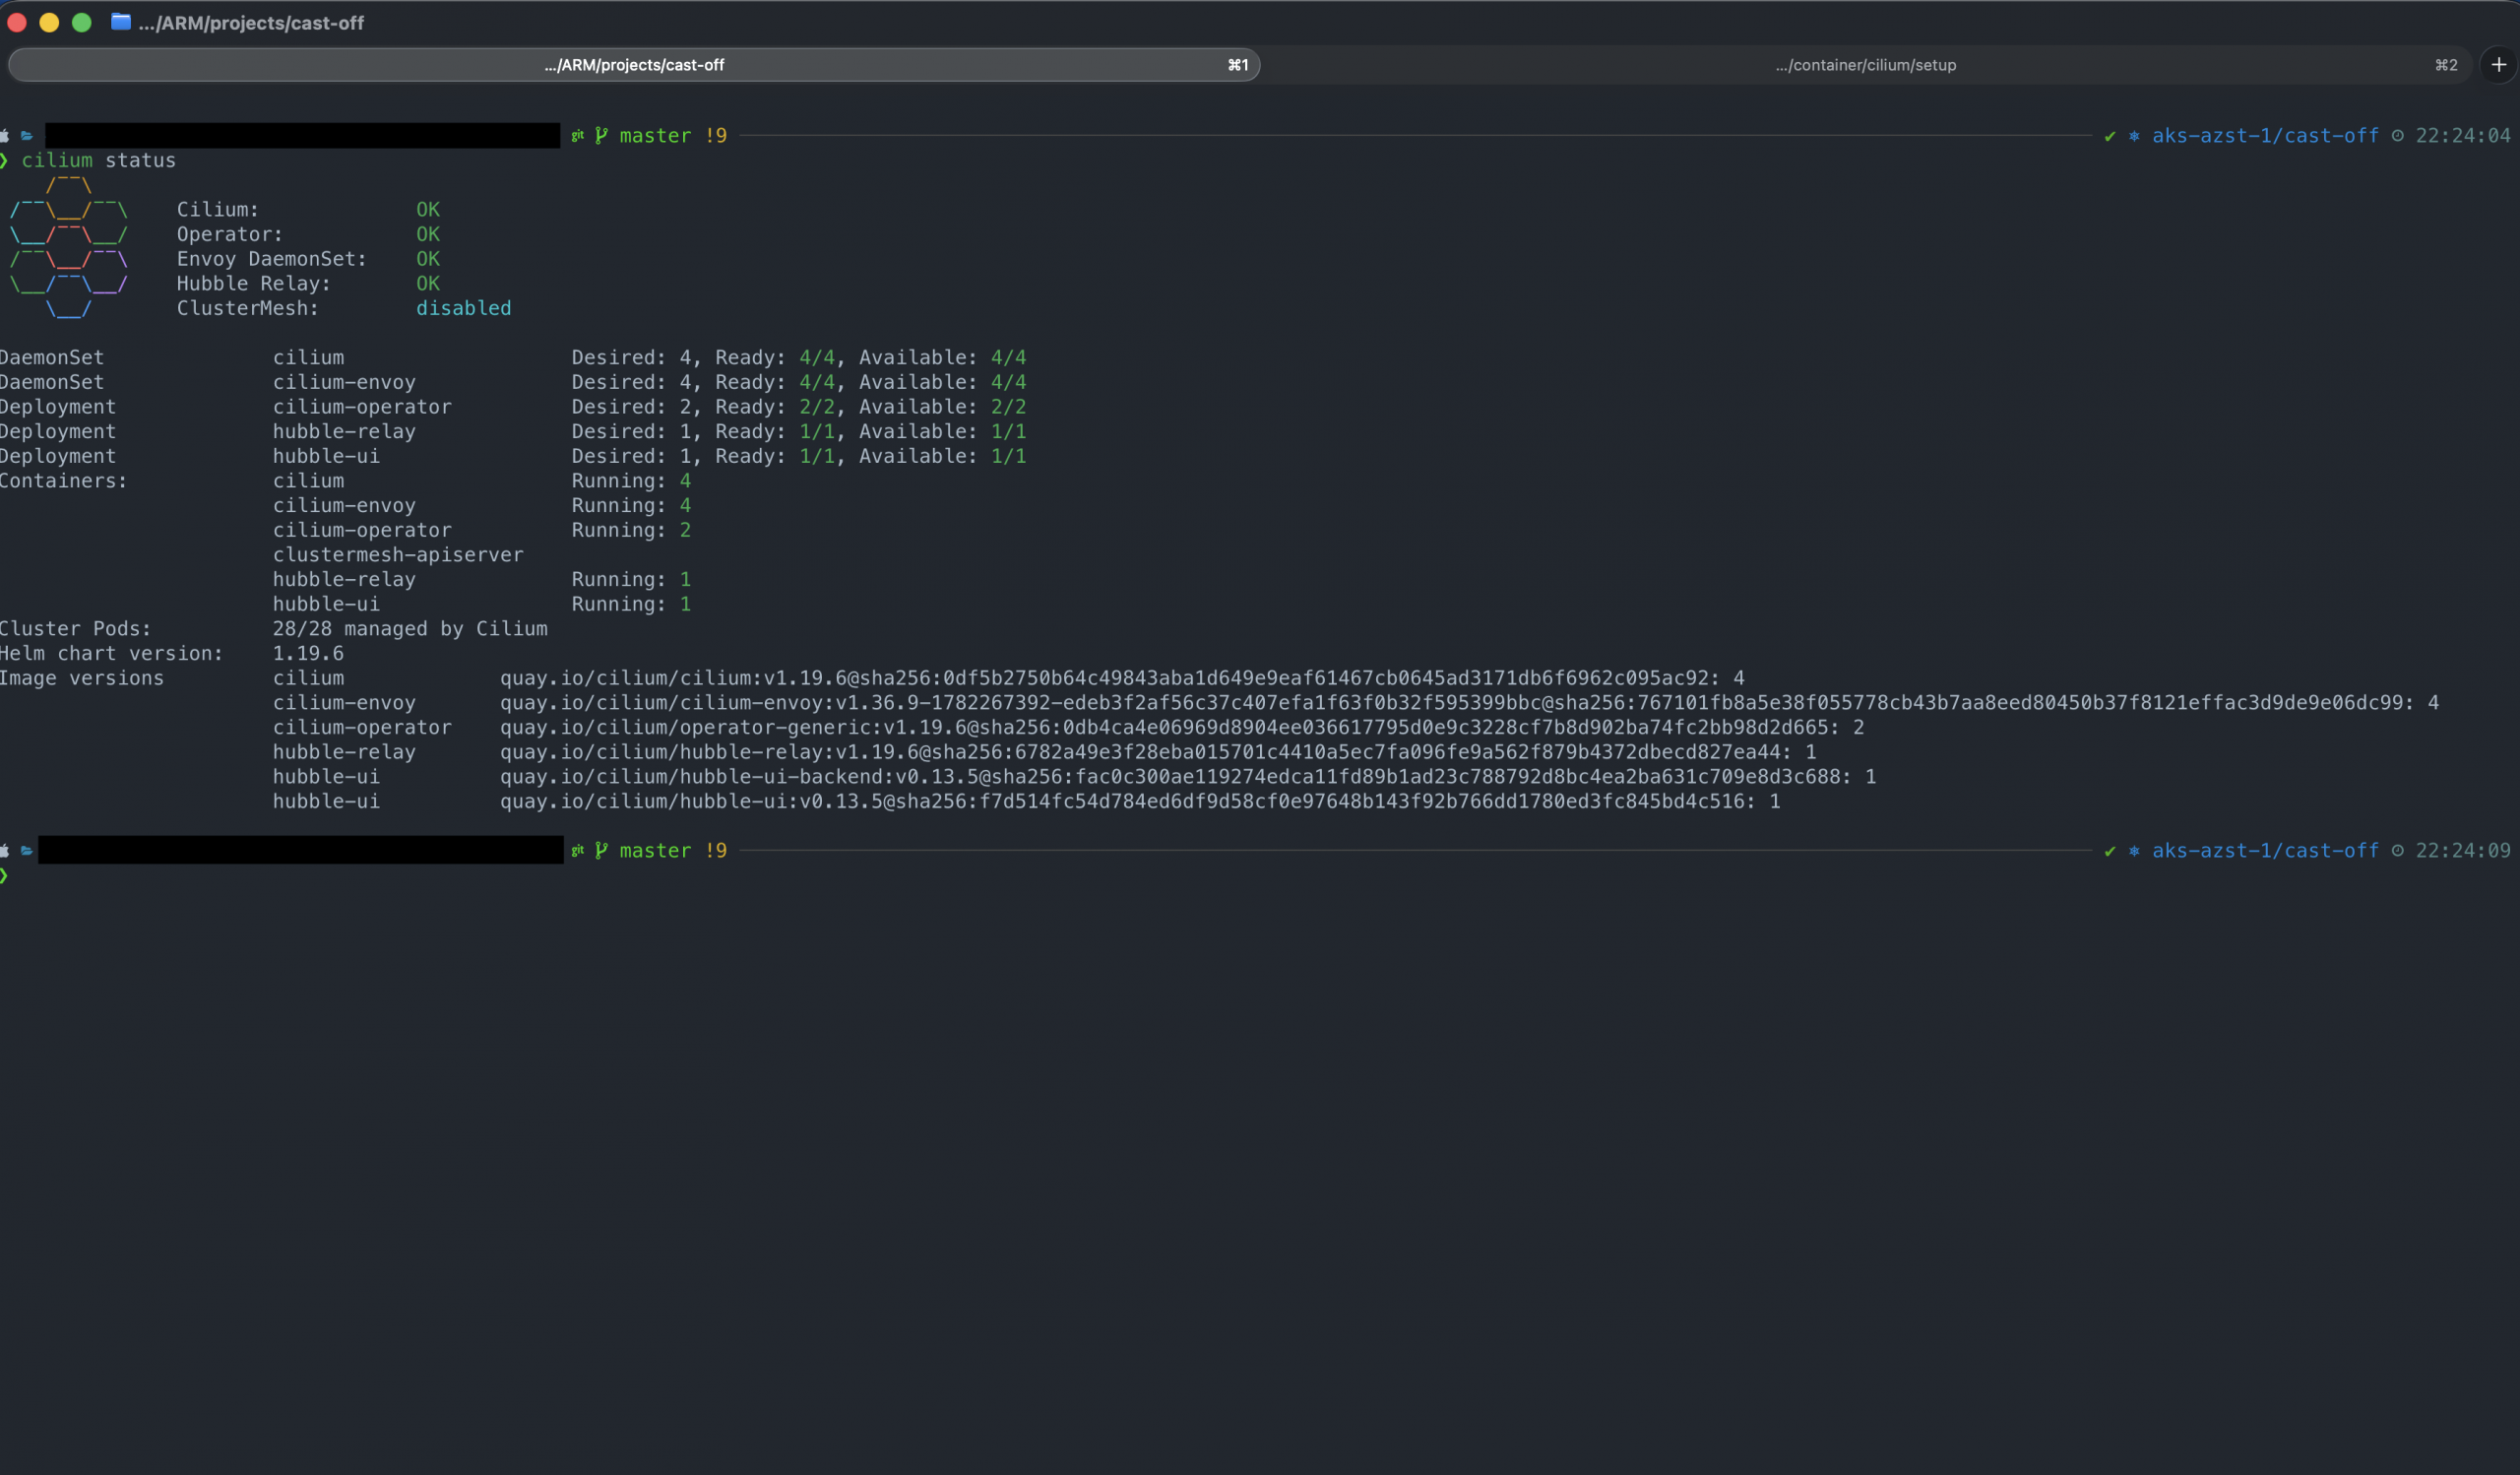This screenshot has width=2520, height=1475.
Task: Click the clock icon next to 22:24:04
Action: [2397, 136]
